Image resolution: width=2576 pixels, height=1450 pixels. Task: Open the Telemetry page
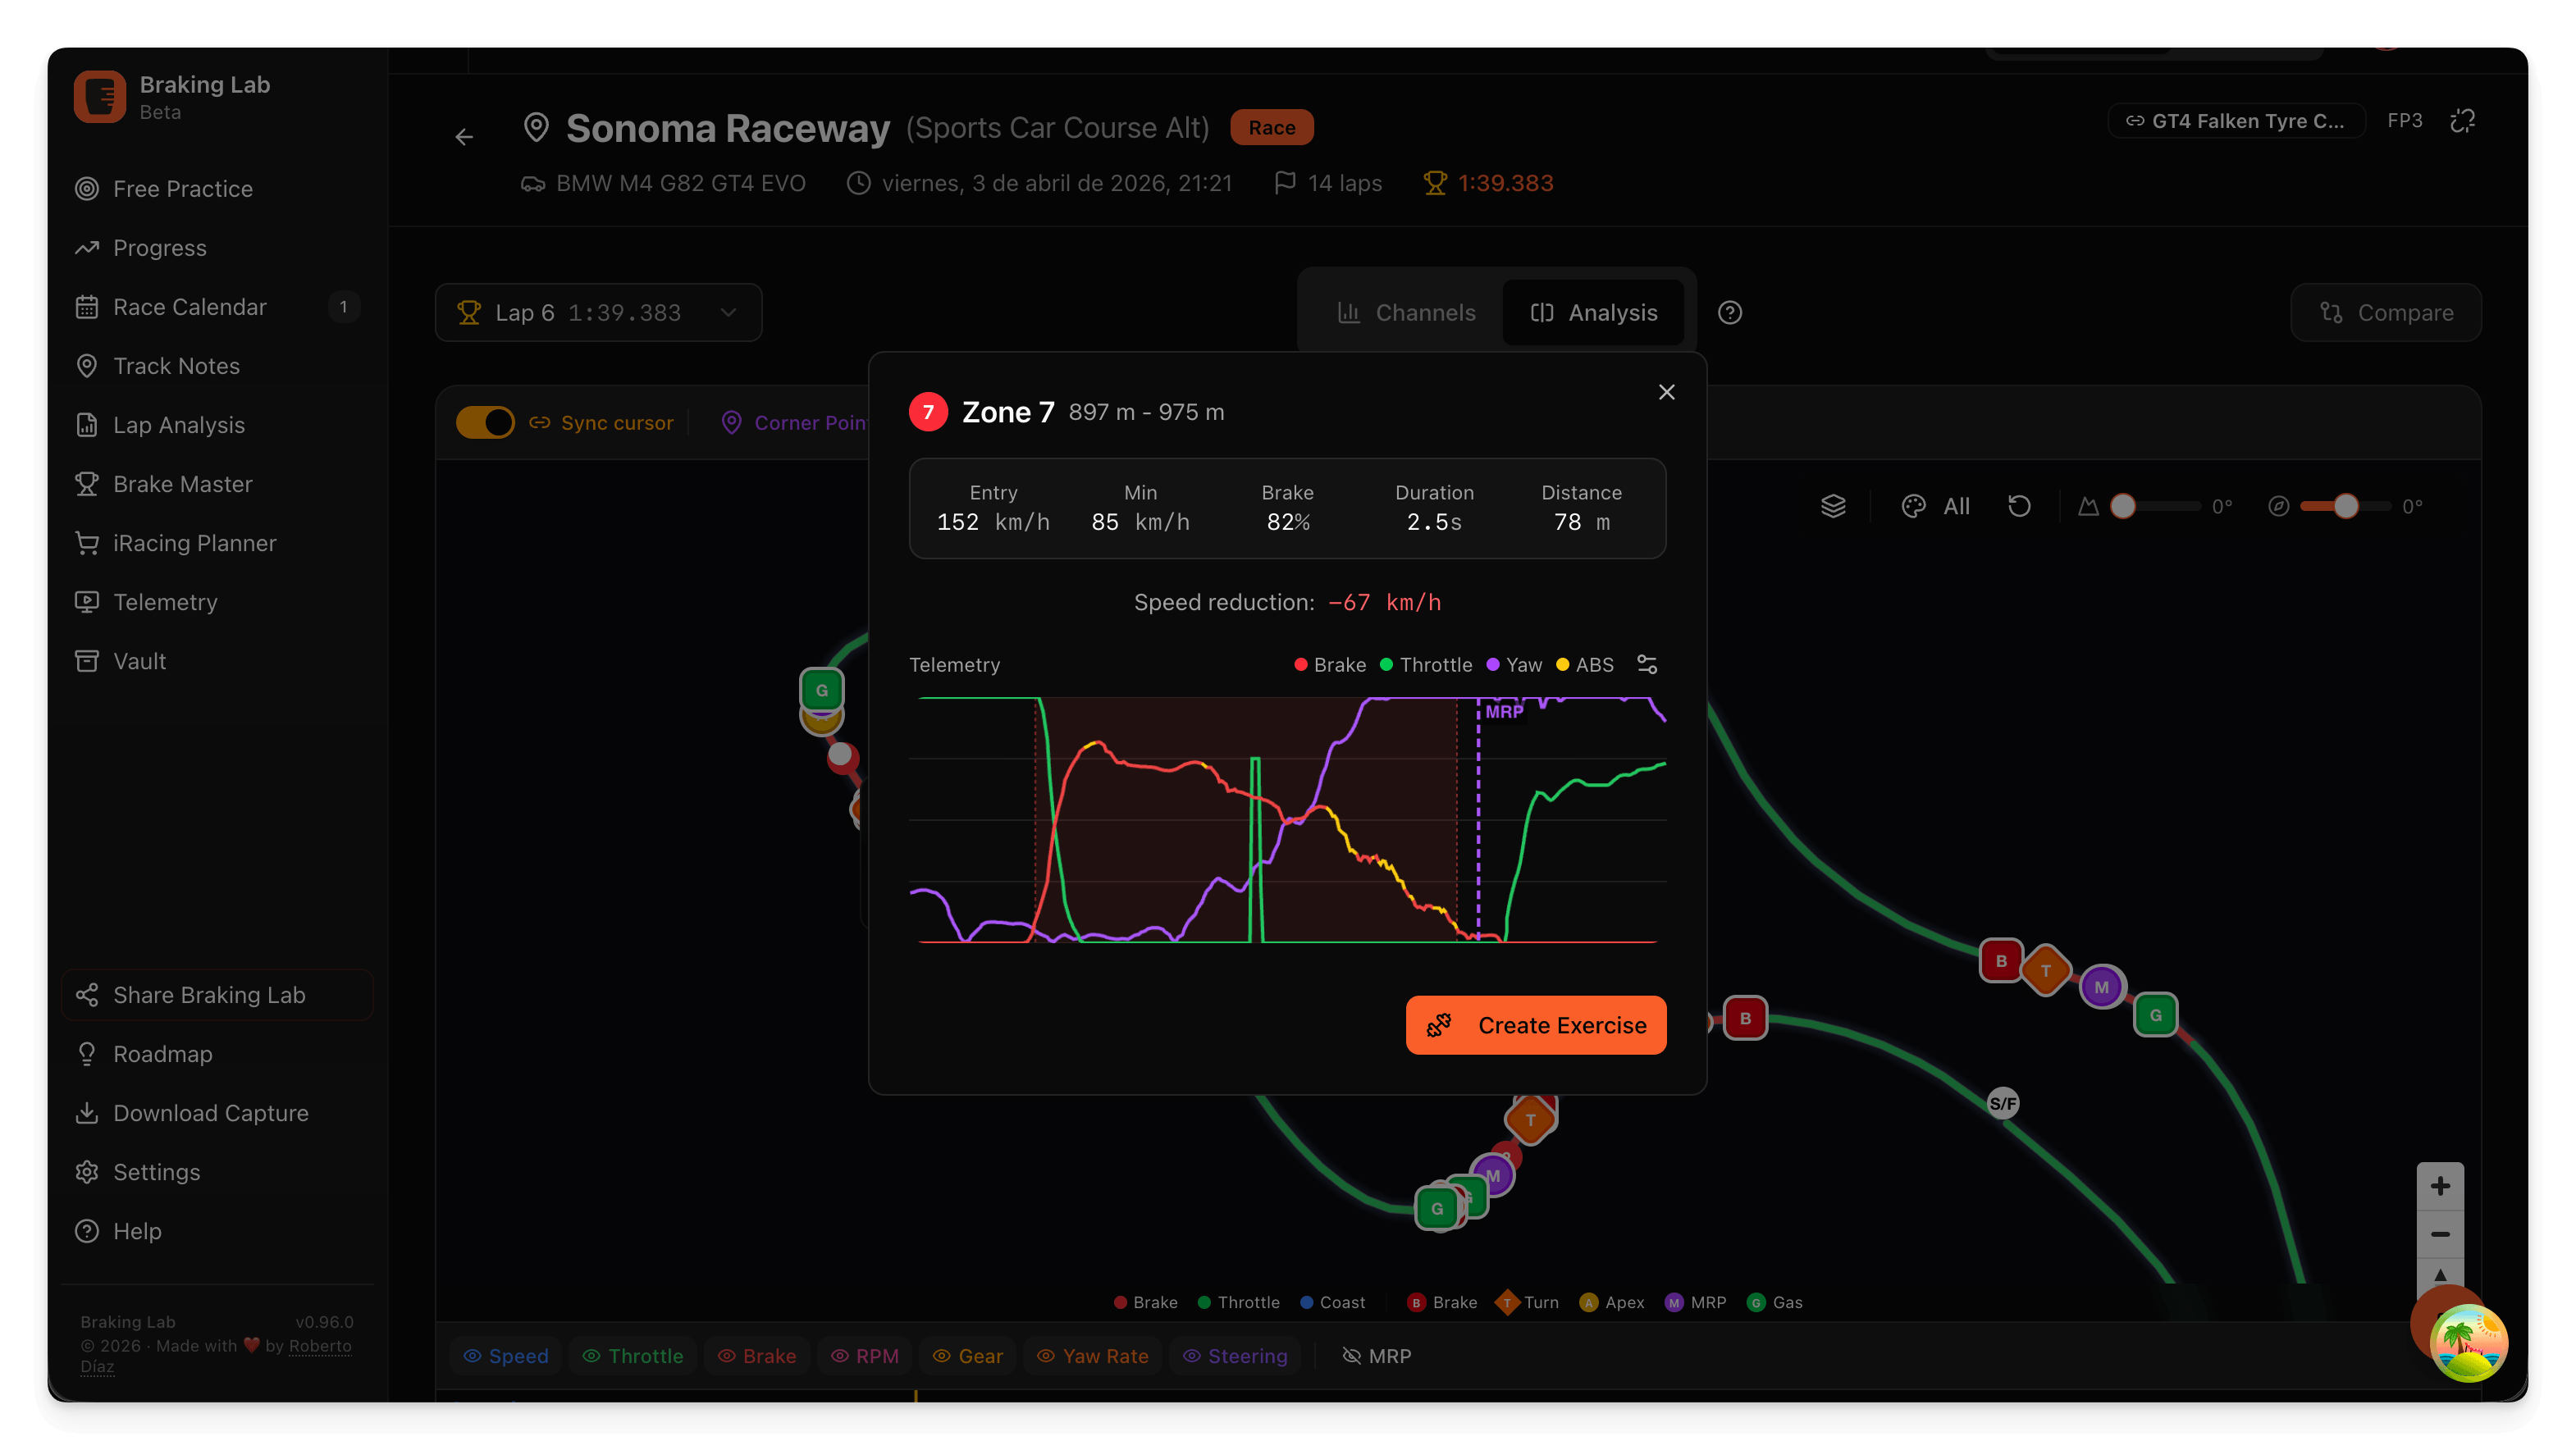[x=164, y=602]
